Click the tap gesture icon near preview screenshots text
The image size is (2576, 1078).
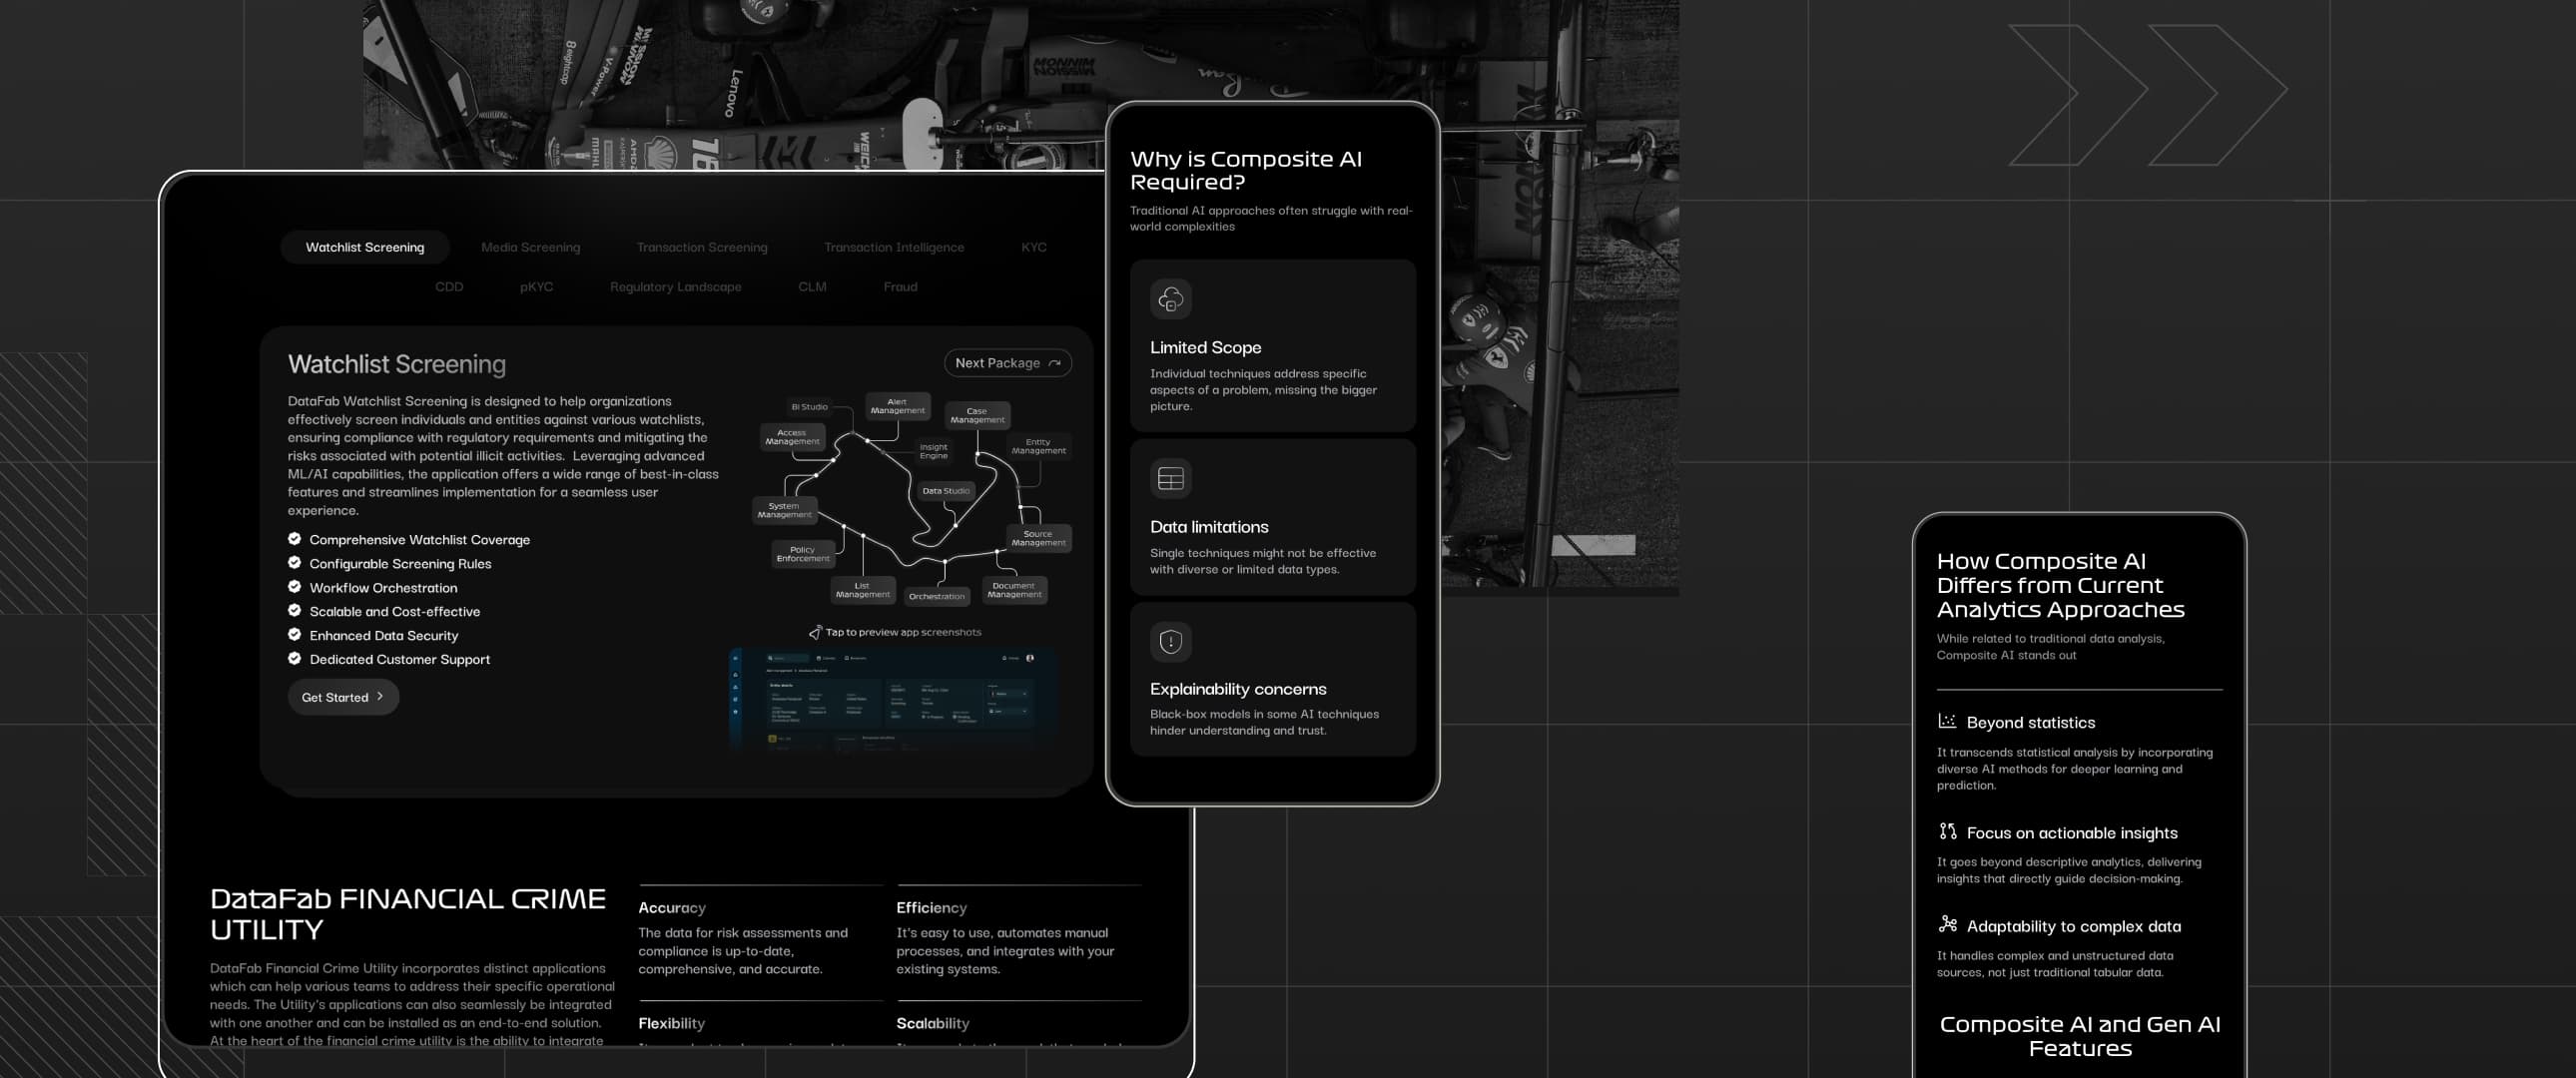point(815,631)
